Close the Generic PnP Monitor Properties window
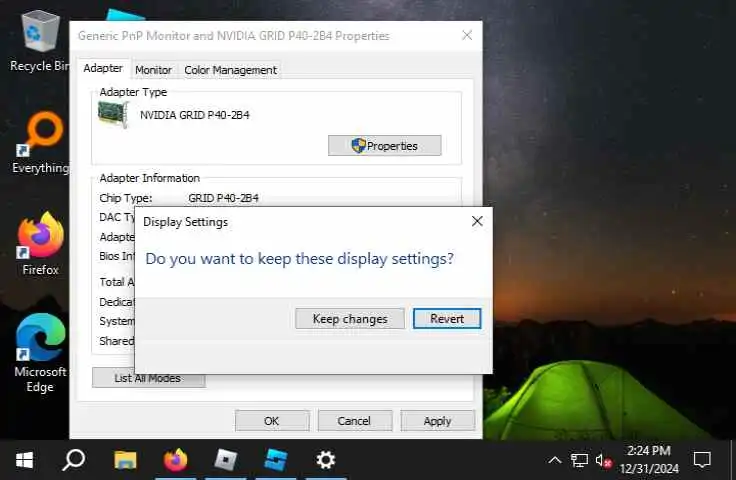The height and width of the screenshot is (480, 736). pos(467,35)
